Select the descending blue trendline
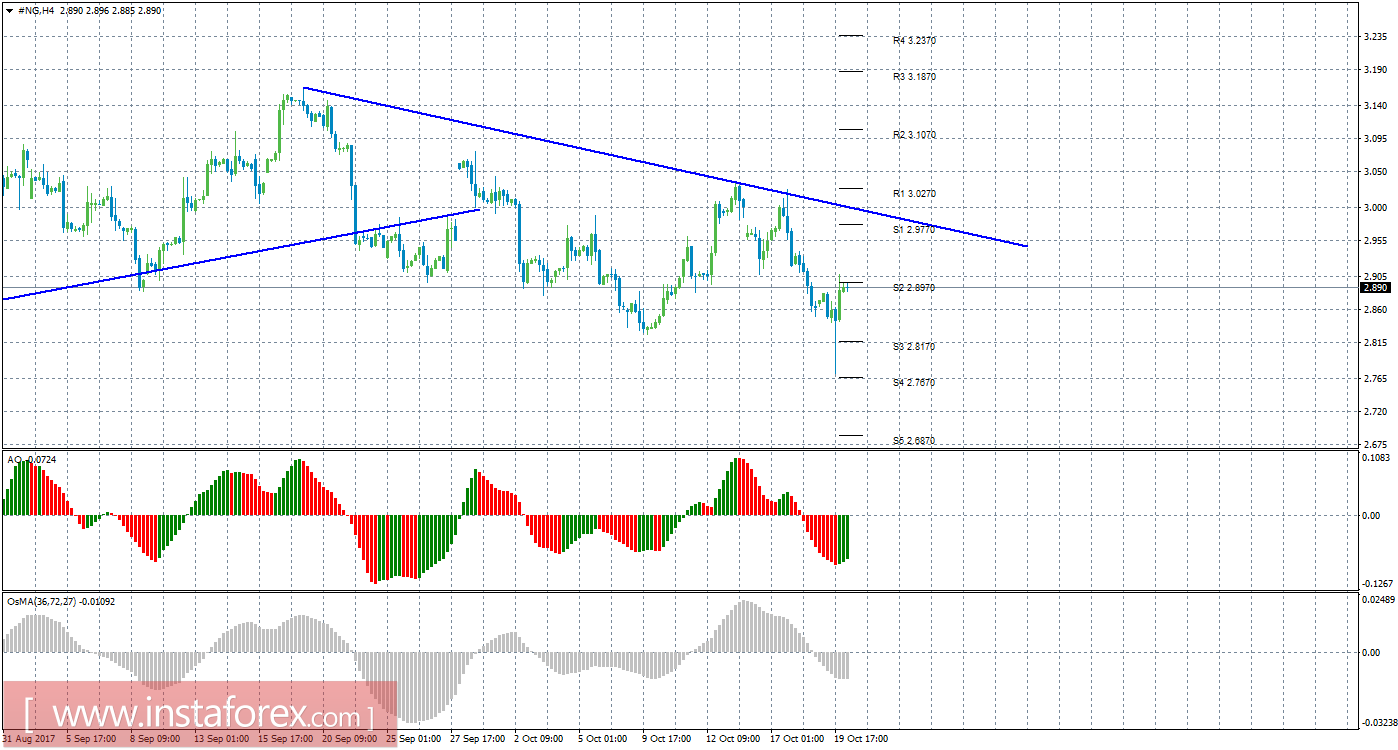Viewport: 1398px width, 750px height. pos(665,167)
